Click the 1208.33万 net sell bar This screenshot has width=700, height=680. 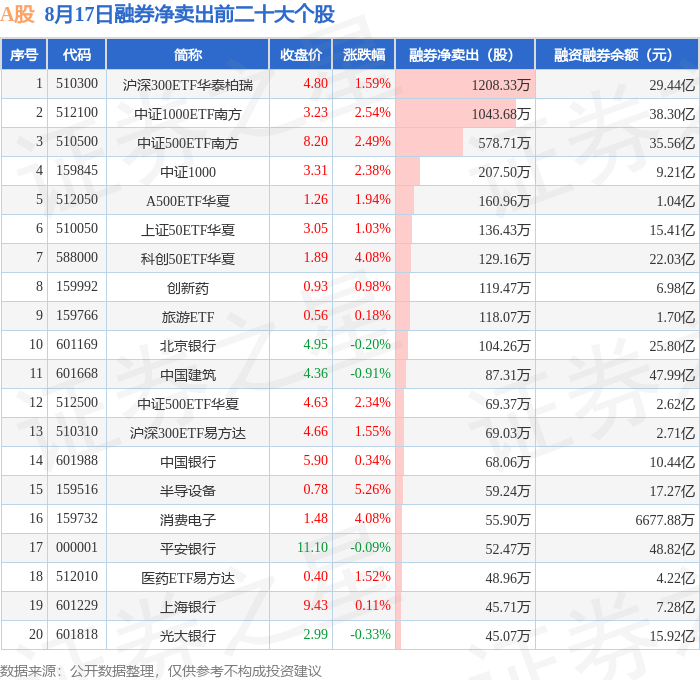[x=465, y=84]
